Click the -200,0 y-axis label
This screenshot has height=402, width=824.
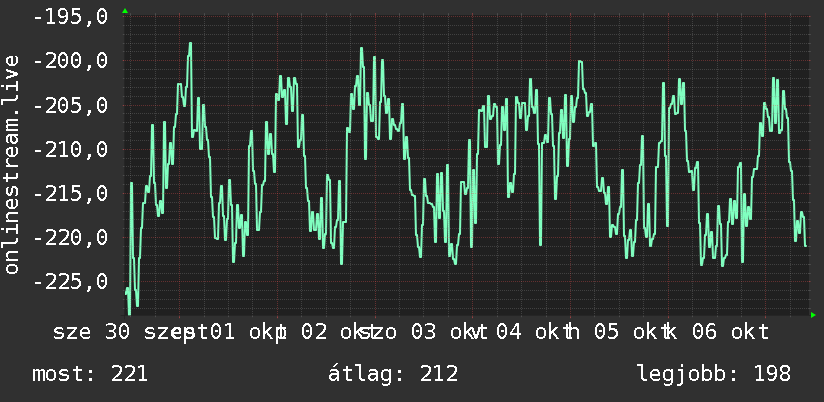[70, 61]
